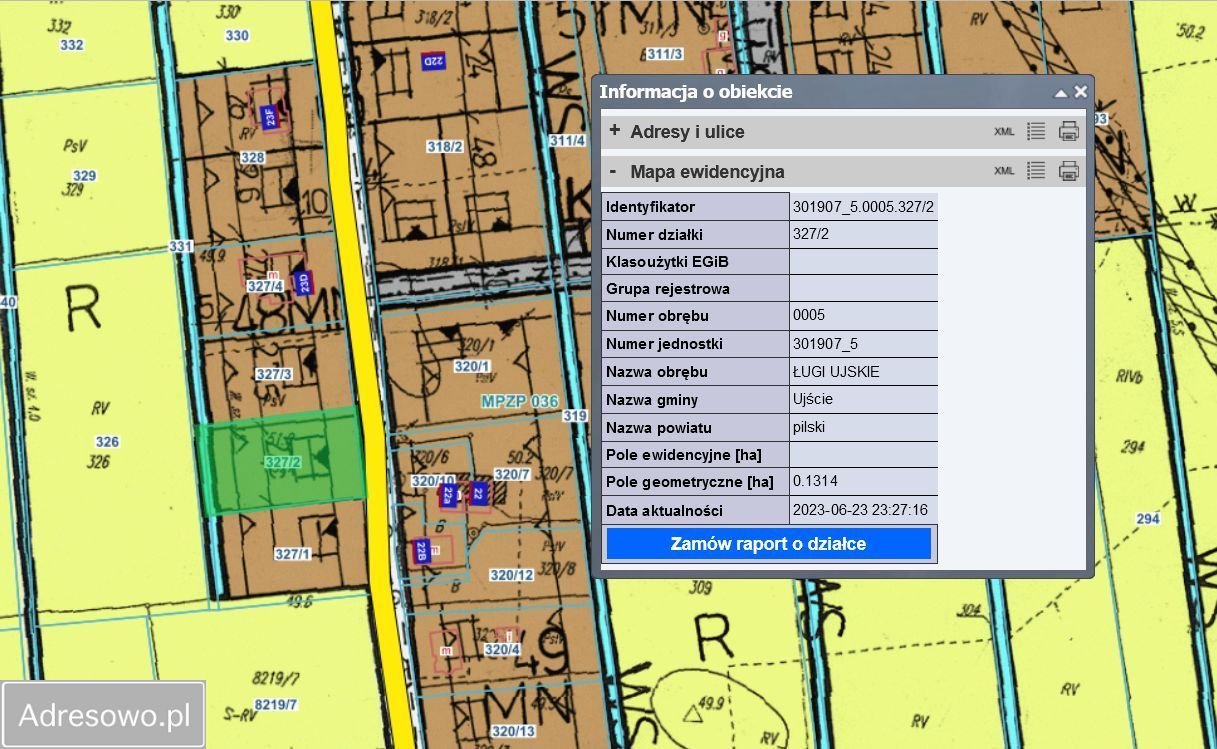
Task: Click the Adresowo.pl logo
Action: tap(104, 715)
